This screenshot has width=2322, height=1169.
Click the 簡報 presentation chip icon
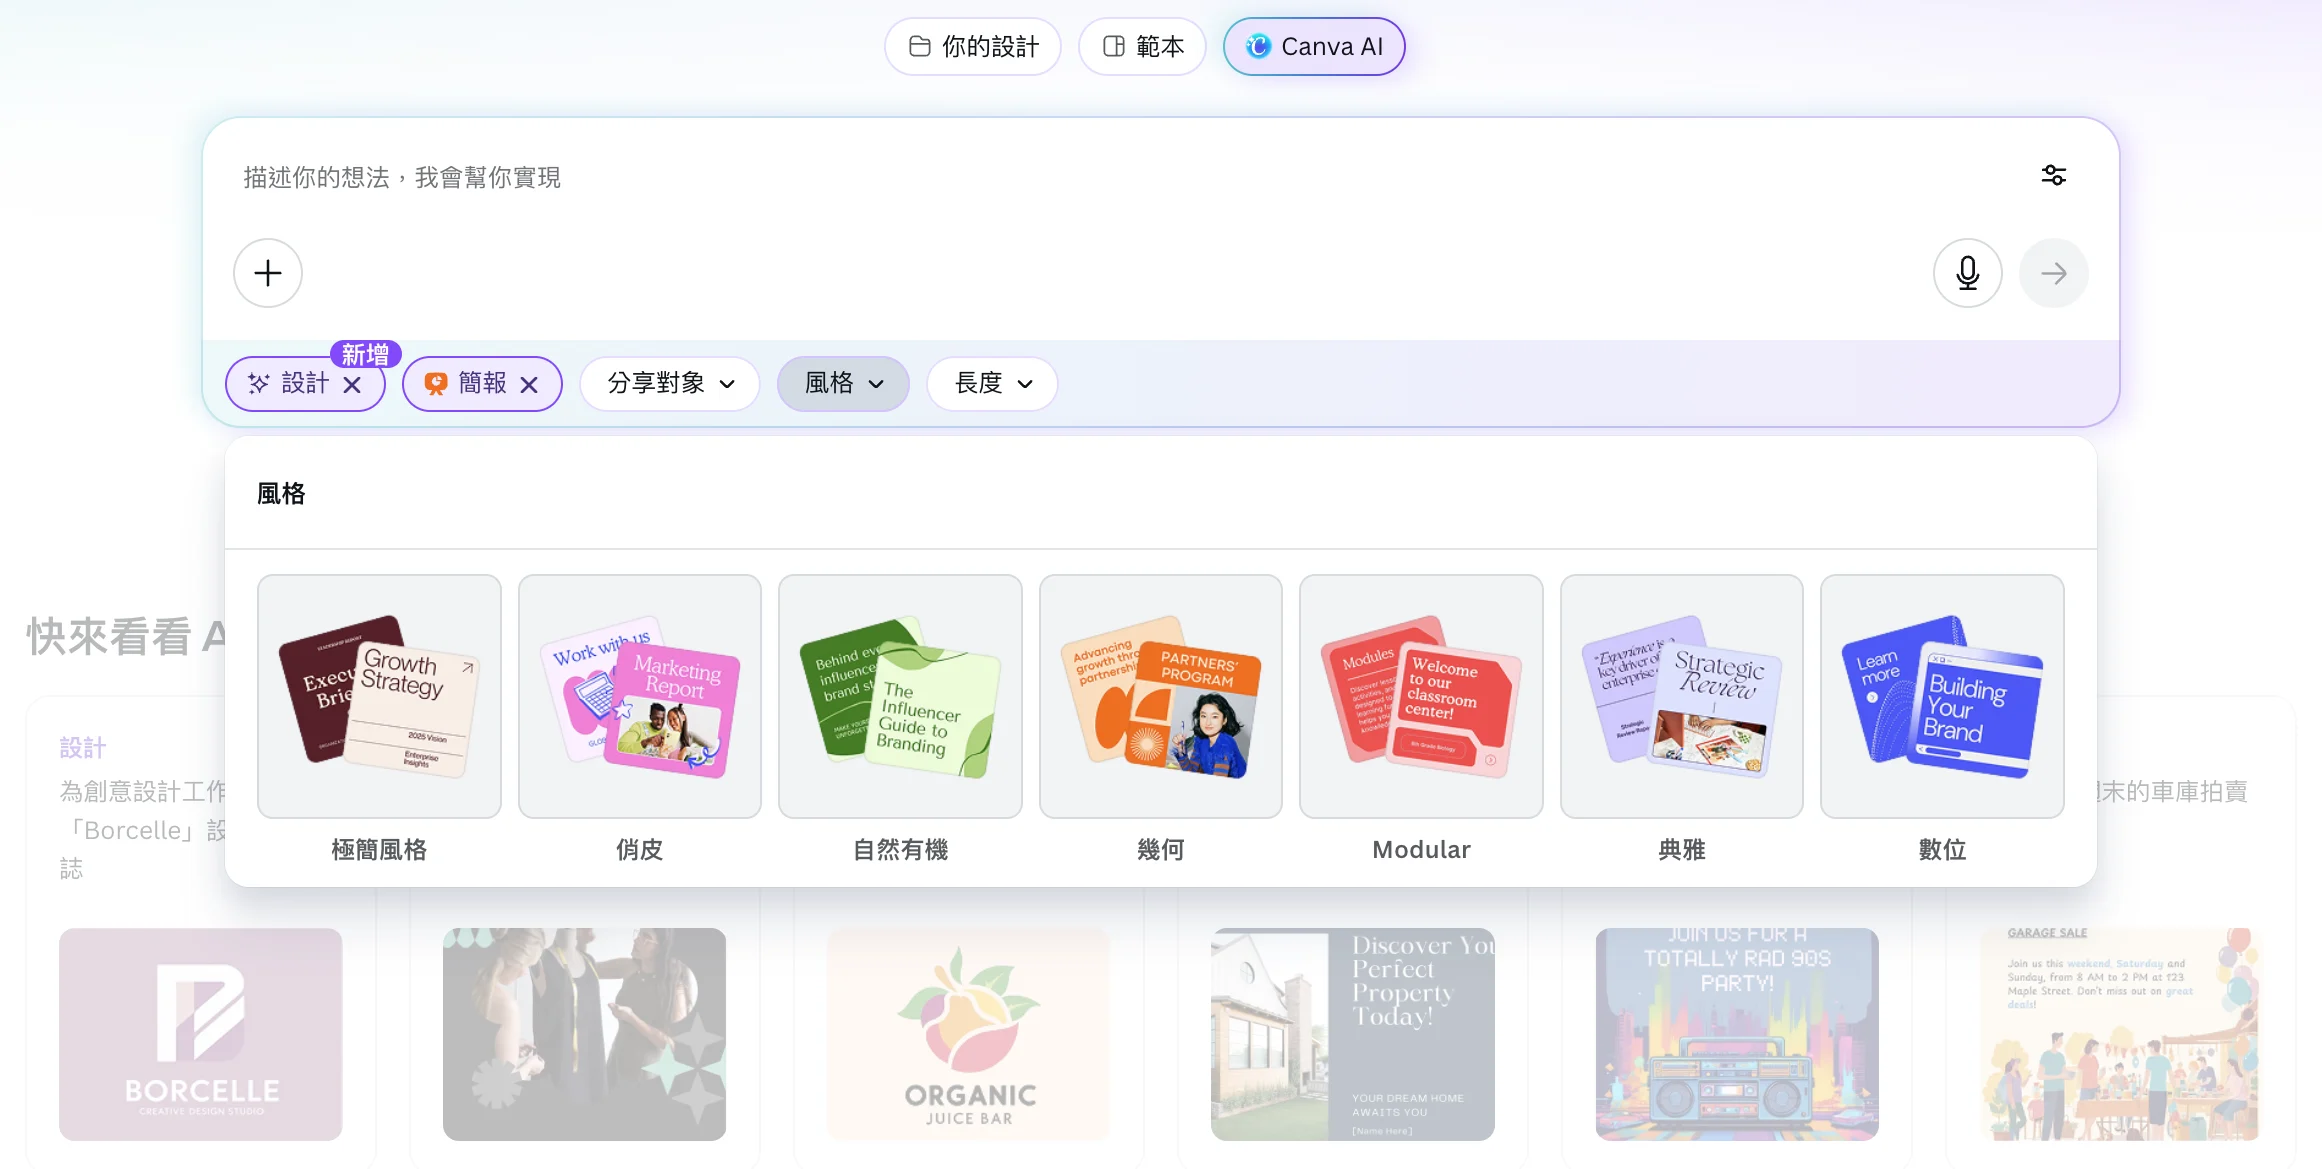436,384
